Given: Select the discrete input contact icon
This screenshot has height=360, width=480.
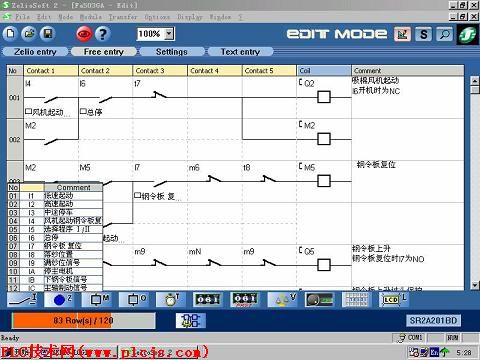Looking at the screenshot, I should tap(23, 300).
